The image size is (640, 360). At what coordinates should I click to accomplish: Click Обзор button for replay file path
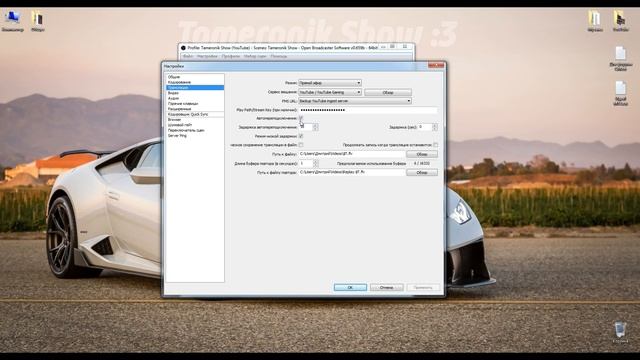click(422, 173)
